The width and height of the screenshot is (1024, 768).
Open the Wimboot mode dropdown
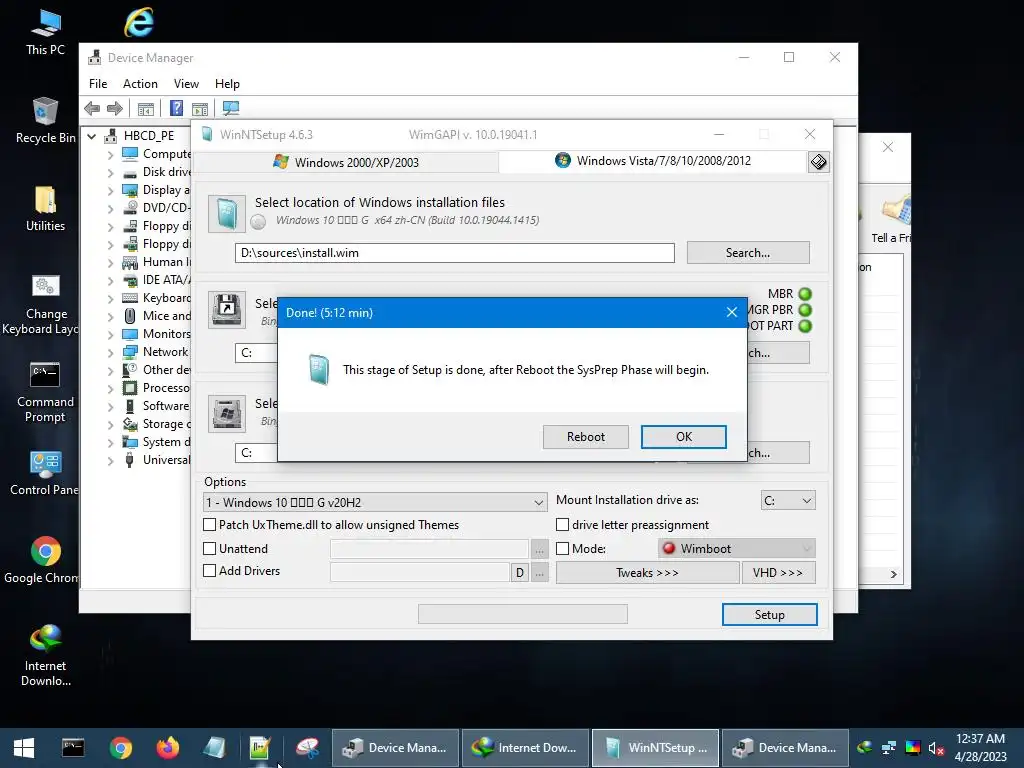[x=737, y=549]
